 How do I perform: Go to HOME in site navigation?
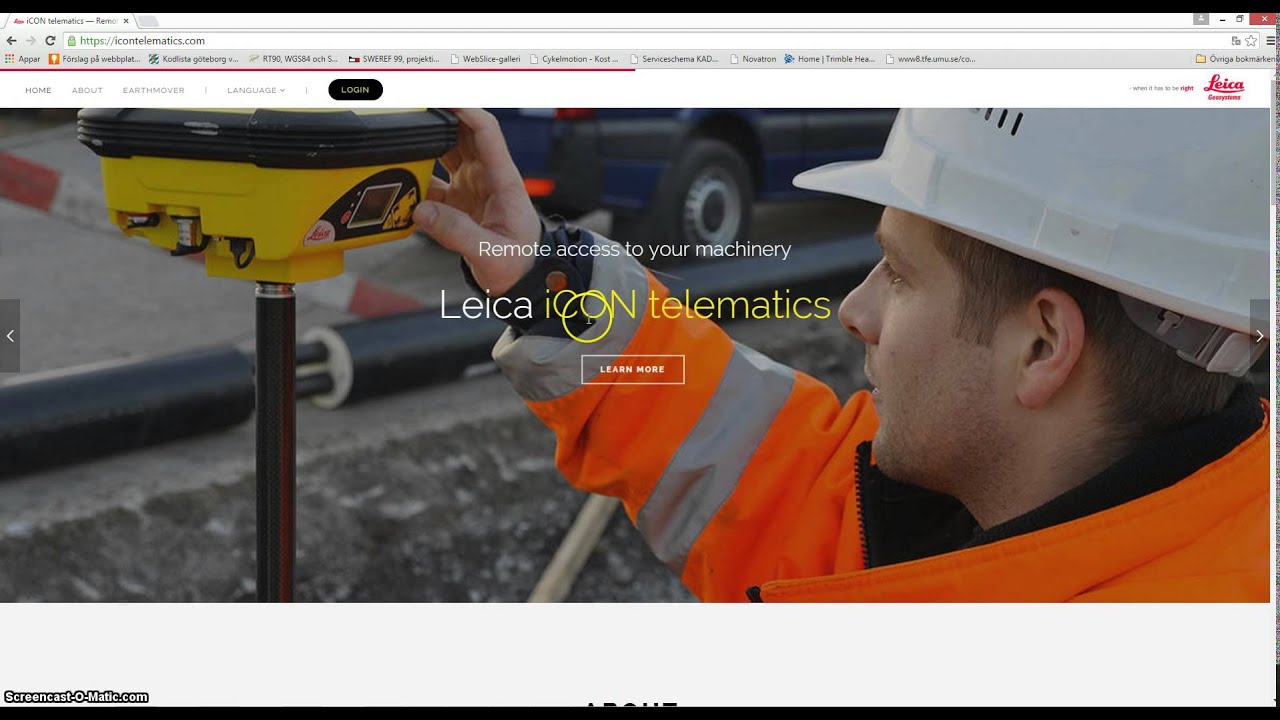(x=38, y=90)
